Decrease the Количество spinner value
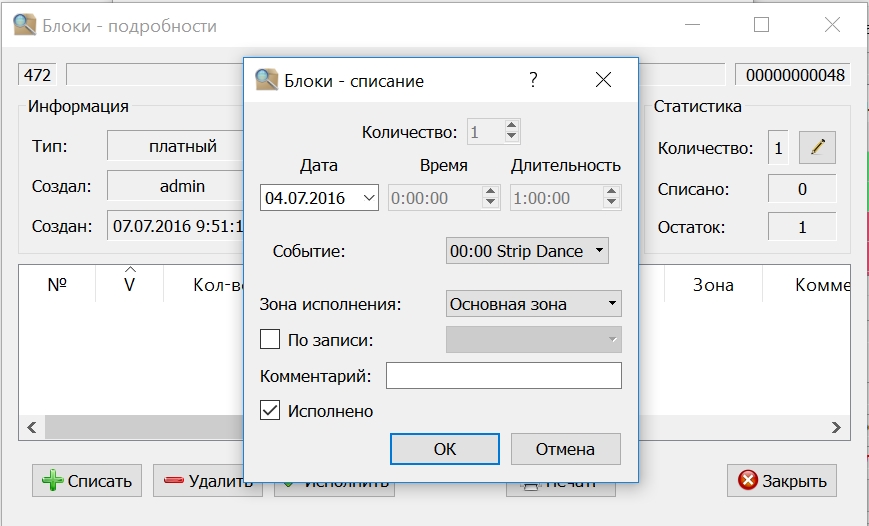 point(512,137)
